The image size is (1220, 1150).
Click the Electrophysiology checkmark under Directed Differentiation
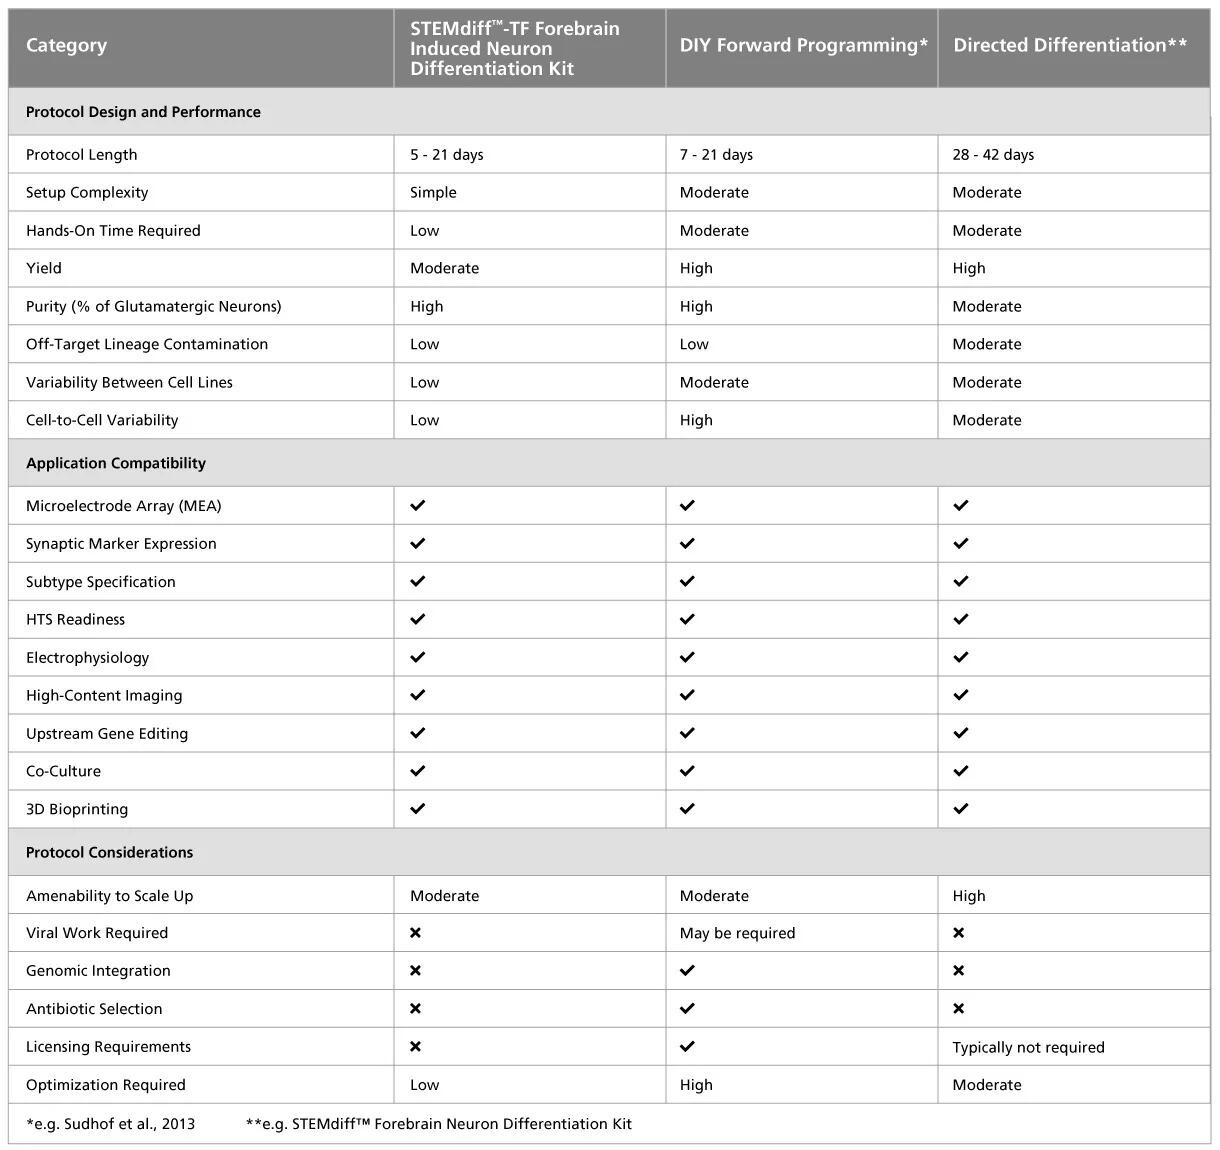pyautogui.click(x=961, y=657)
